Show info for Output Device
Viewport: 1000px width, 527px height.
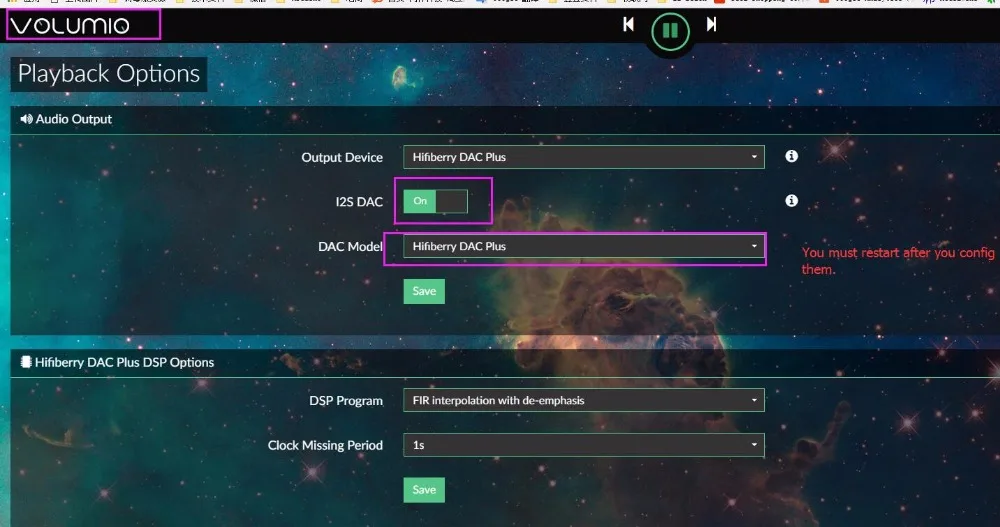791,156
